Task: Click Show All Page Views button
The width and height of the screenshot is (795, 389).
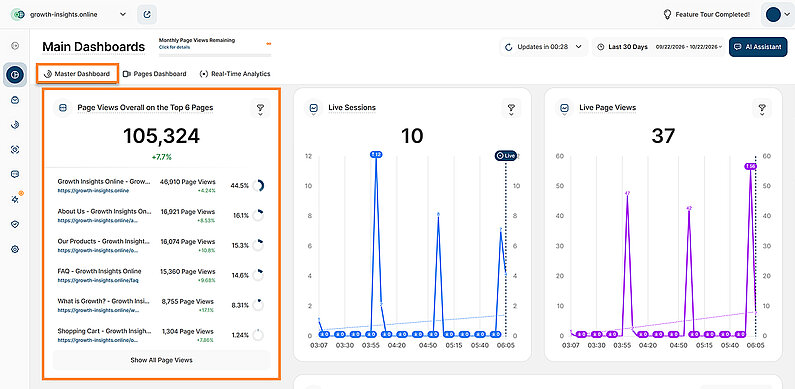Action: click(161, 360)
